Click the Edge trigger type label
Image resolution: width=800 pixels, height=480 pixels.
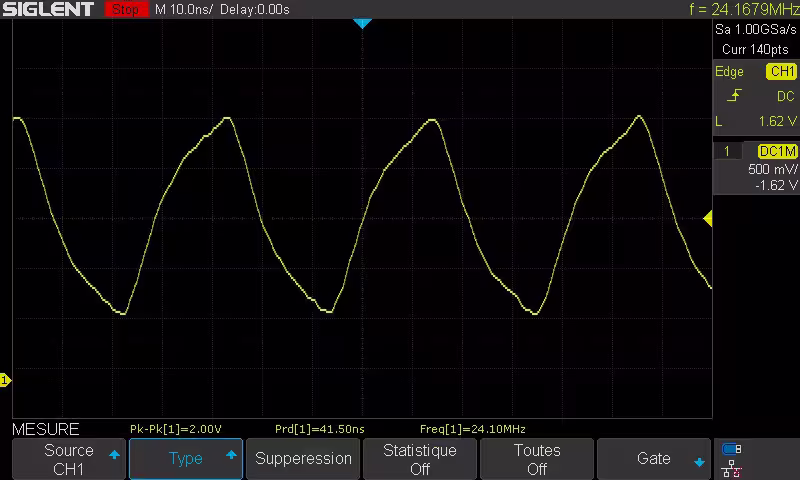click(x=729, y=71)
